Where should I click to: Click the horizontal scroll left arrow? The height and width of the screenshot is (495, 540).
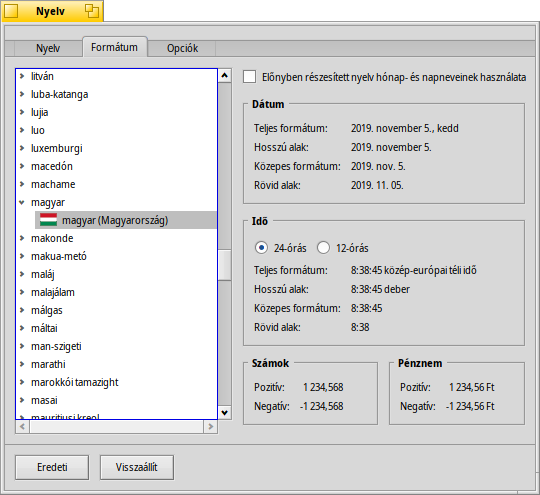tap(22, 427)
